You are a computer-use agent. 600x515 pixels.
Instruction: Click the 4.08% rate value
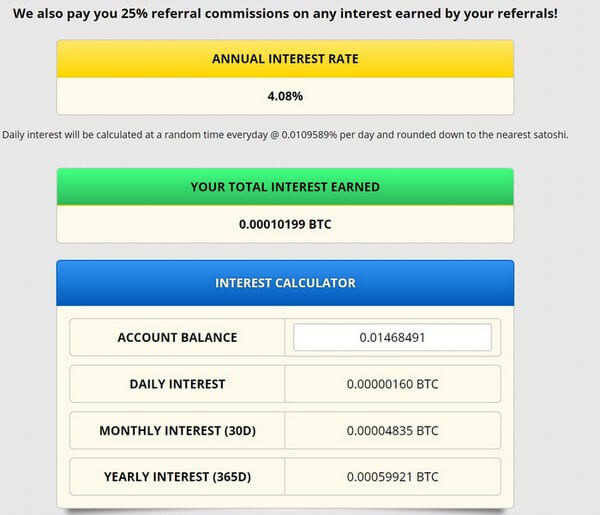(x=285, y=97)
